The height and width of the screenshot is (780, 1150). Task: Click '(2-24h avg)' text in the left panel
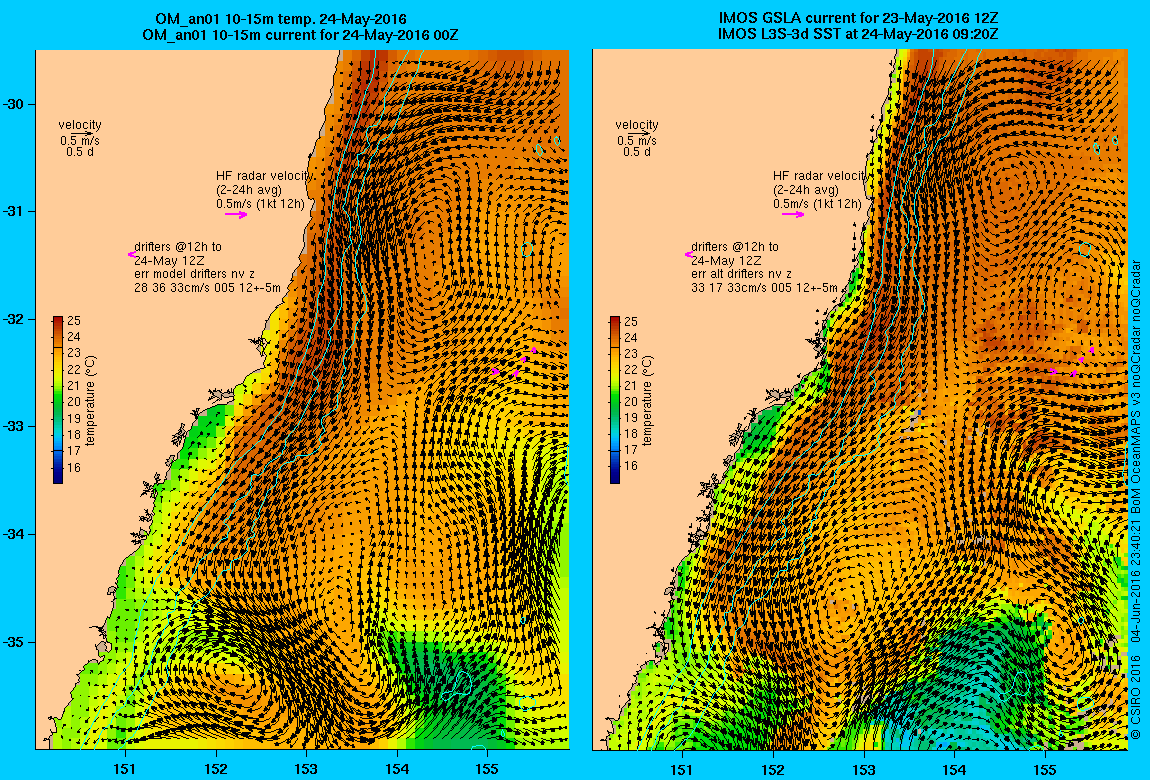coord(249,190)
